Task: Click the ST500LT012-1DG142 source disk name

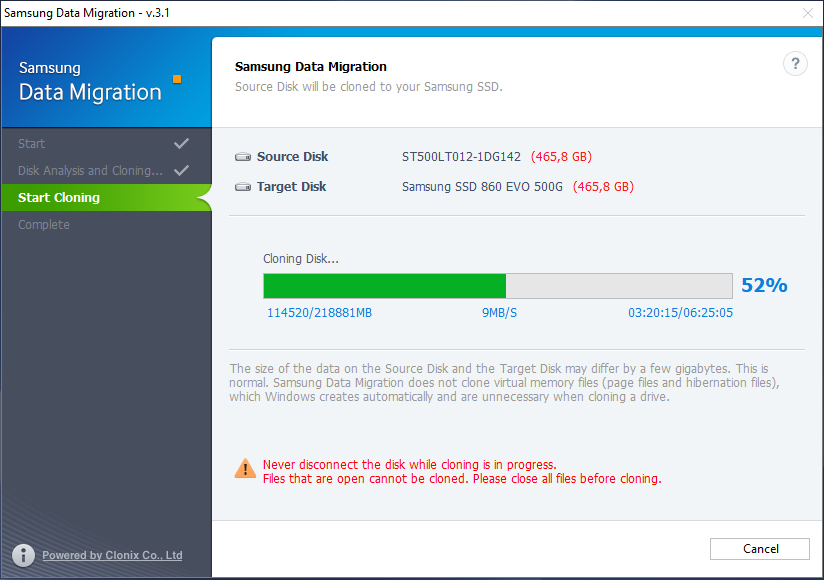Action: pyautogui.click(x=461, y=157)
